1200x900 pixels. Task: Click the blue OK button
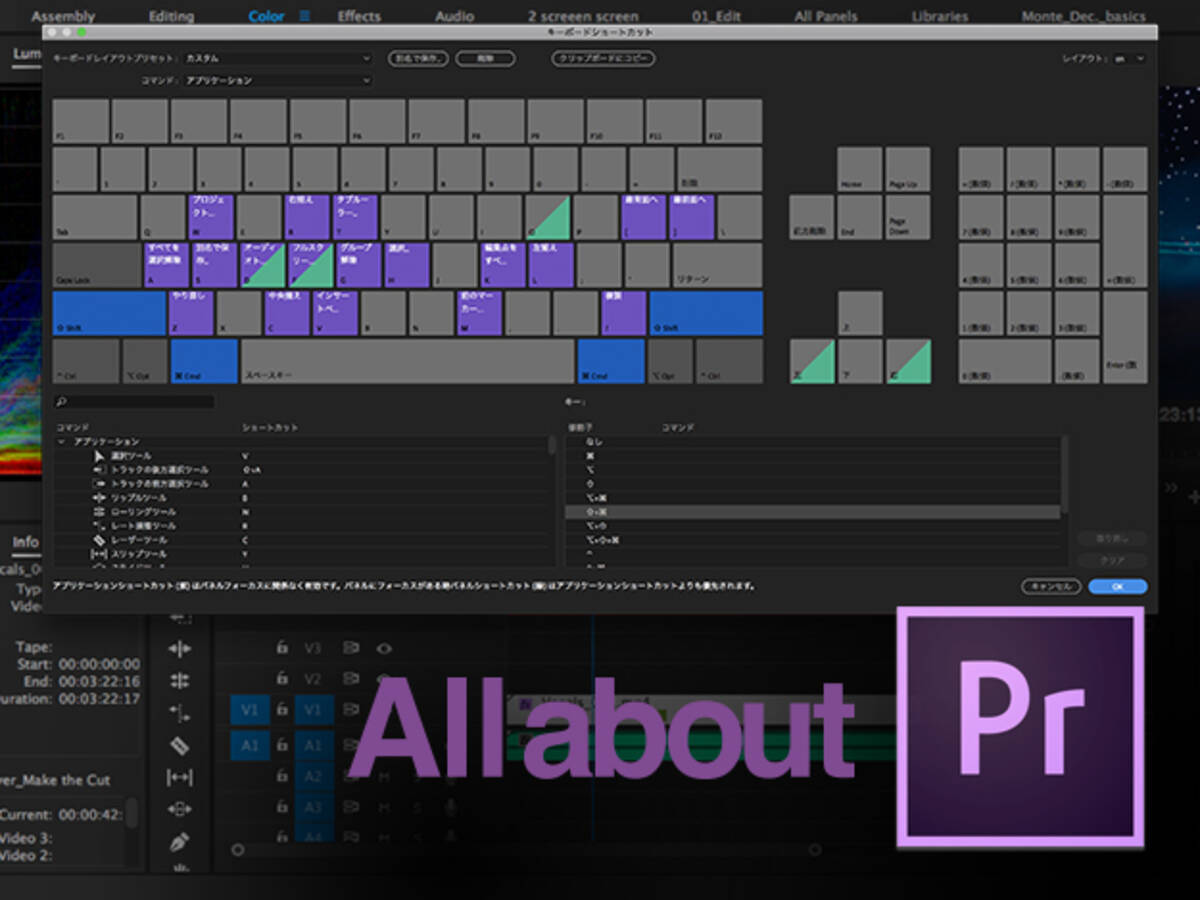(1117, 587)
